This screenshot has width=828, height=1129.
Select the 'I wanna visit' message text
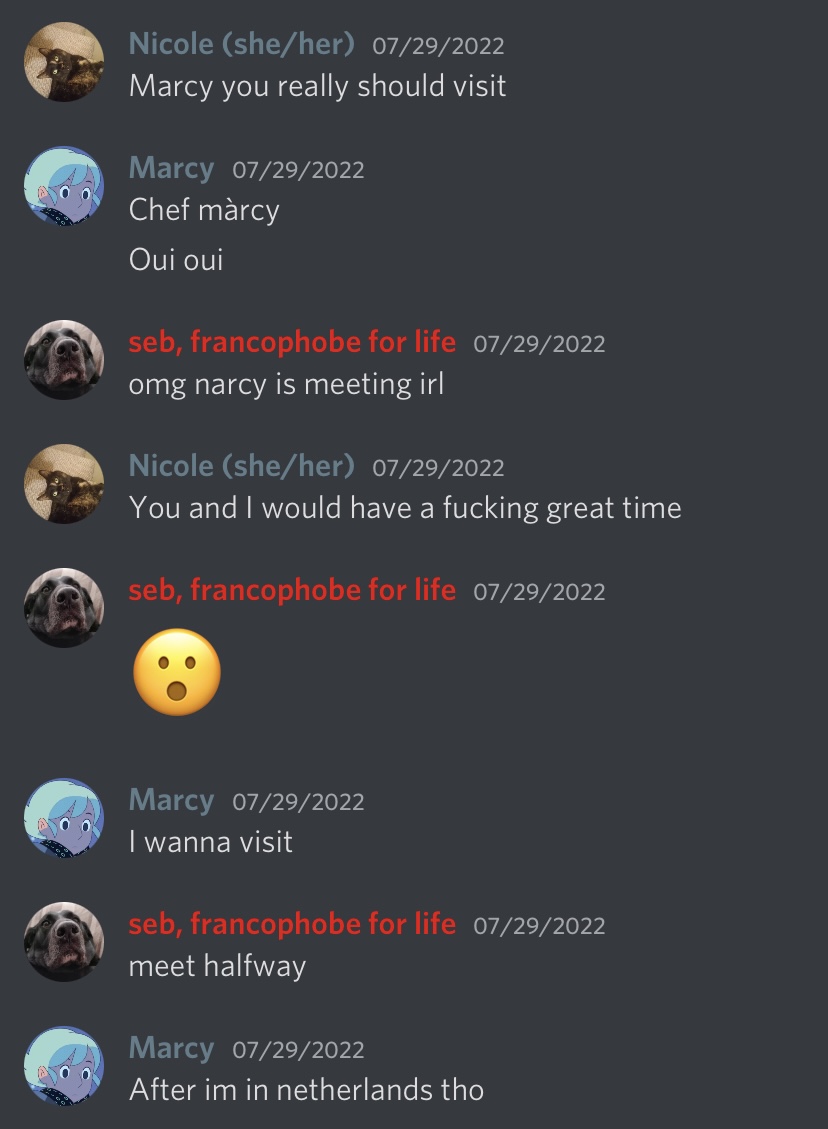pyautogui.click(x=211, y=842)
